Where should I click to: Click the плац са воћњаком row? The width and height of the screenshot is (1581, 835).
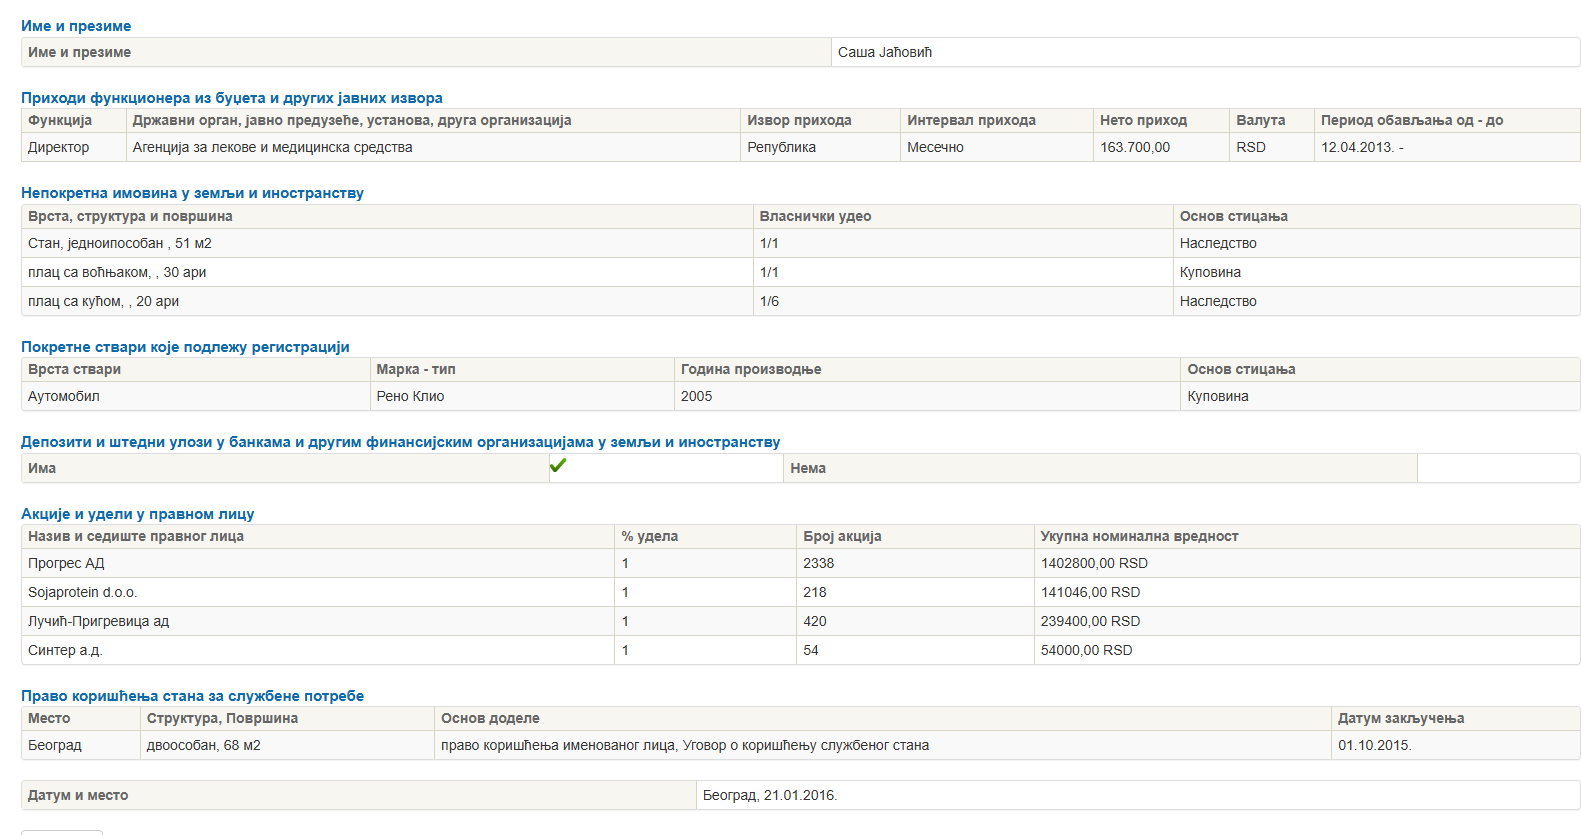click(117, 272)
